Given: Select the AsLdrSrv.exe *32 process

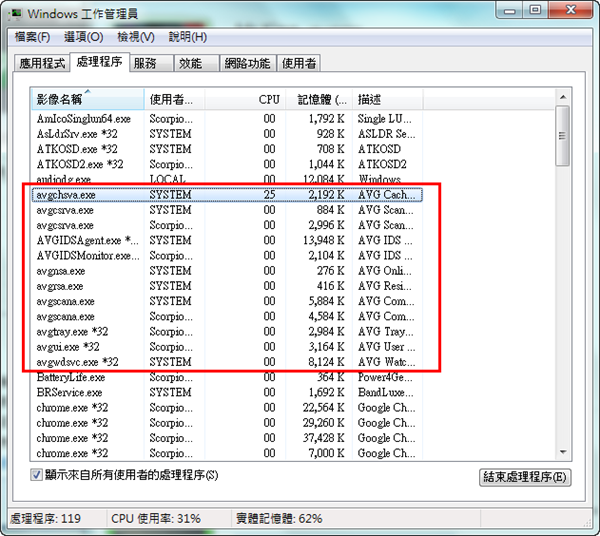Looking at the screenshot, I should tap(227, 134).
